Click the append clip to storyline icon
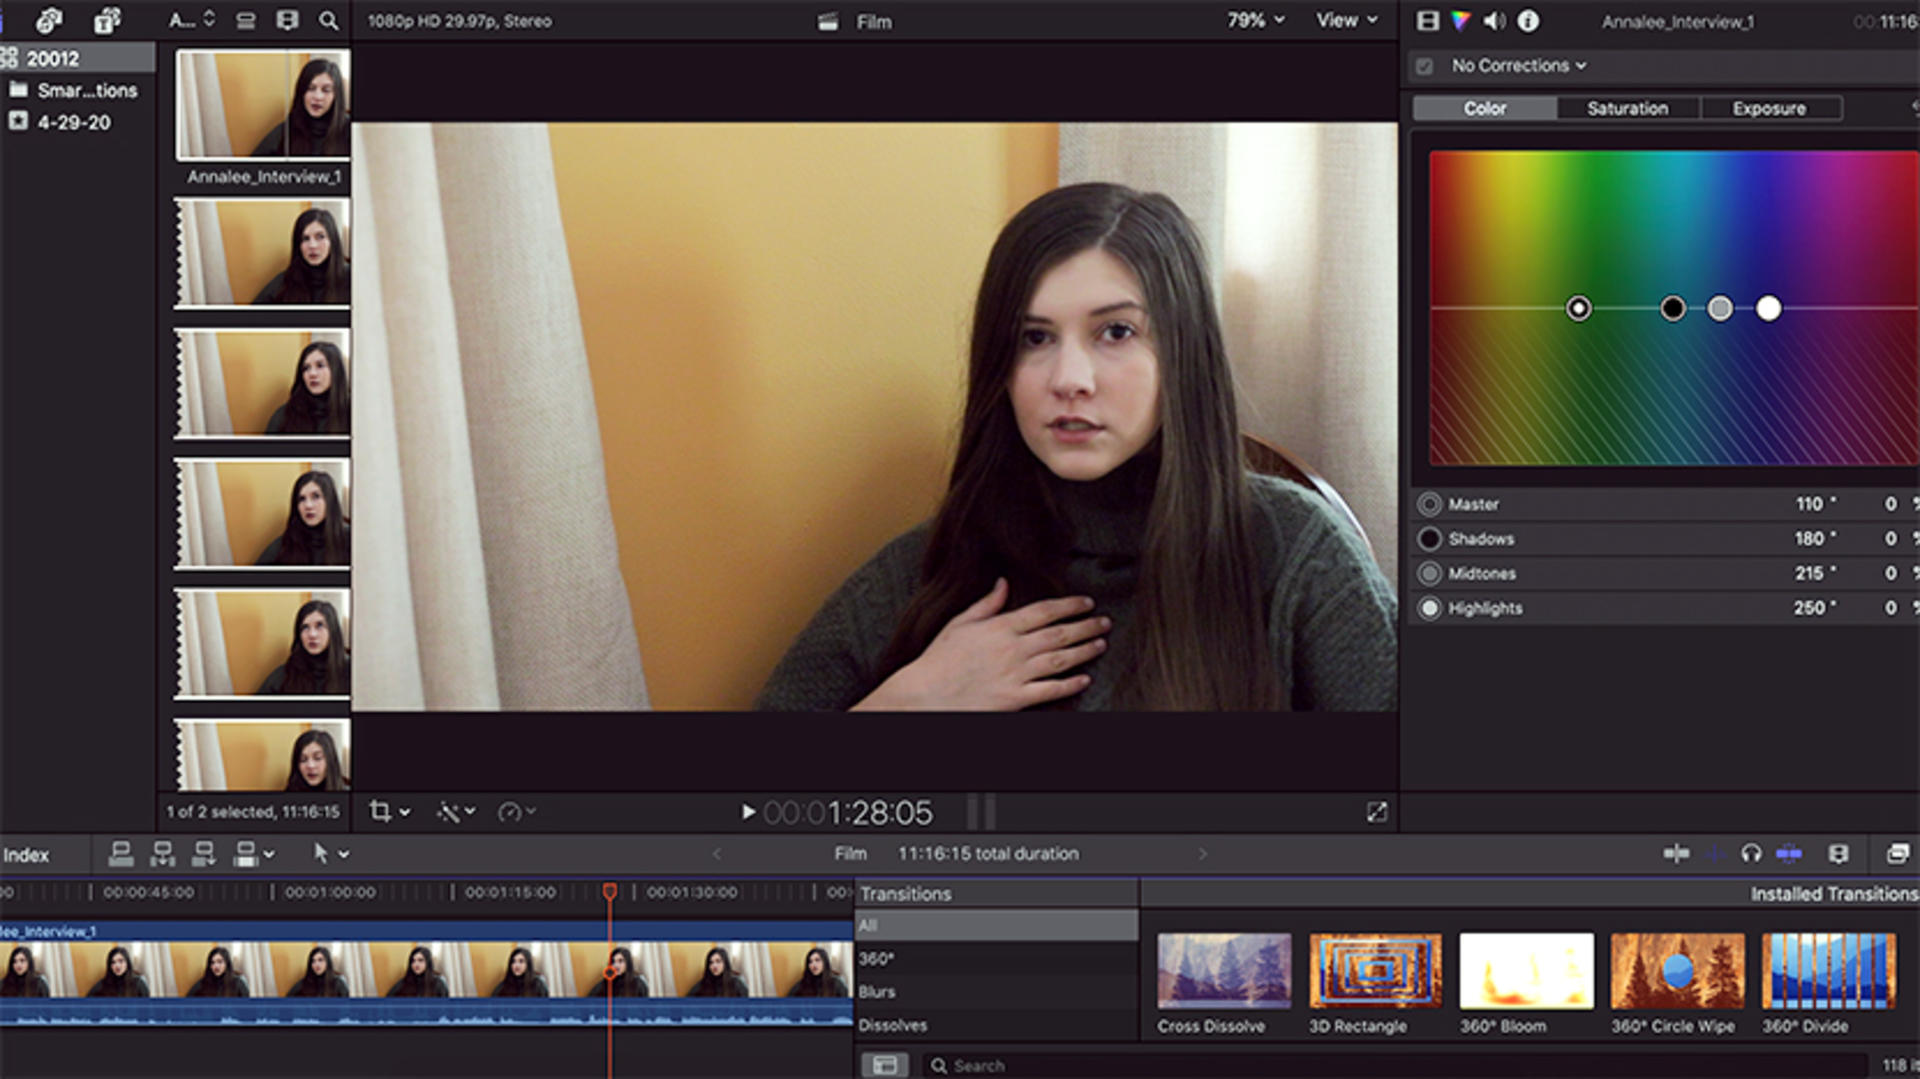Image resolution: width=1920 pixels, height=1079 pixels. 204,853
